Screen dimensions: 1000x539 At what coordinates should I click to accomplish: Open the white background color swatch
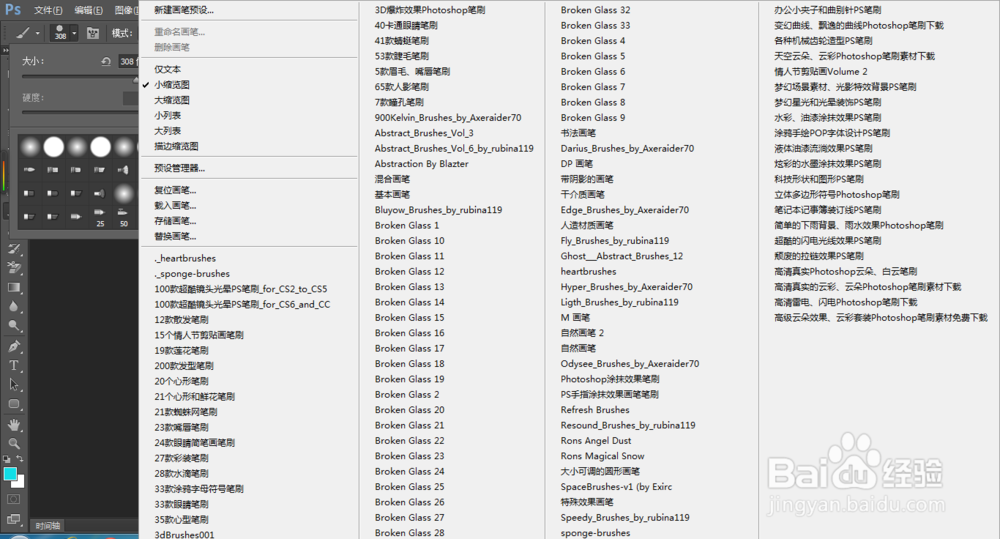coord(20,483)
